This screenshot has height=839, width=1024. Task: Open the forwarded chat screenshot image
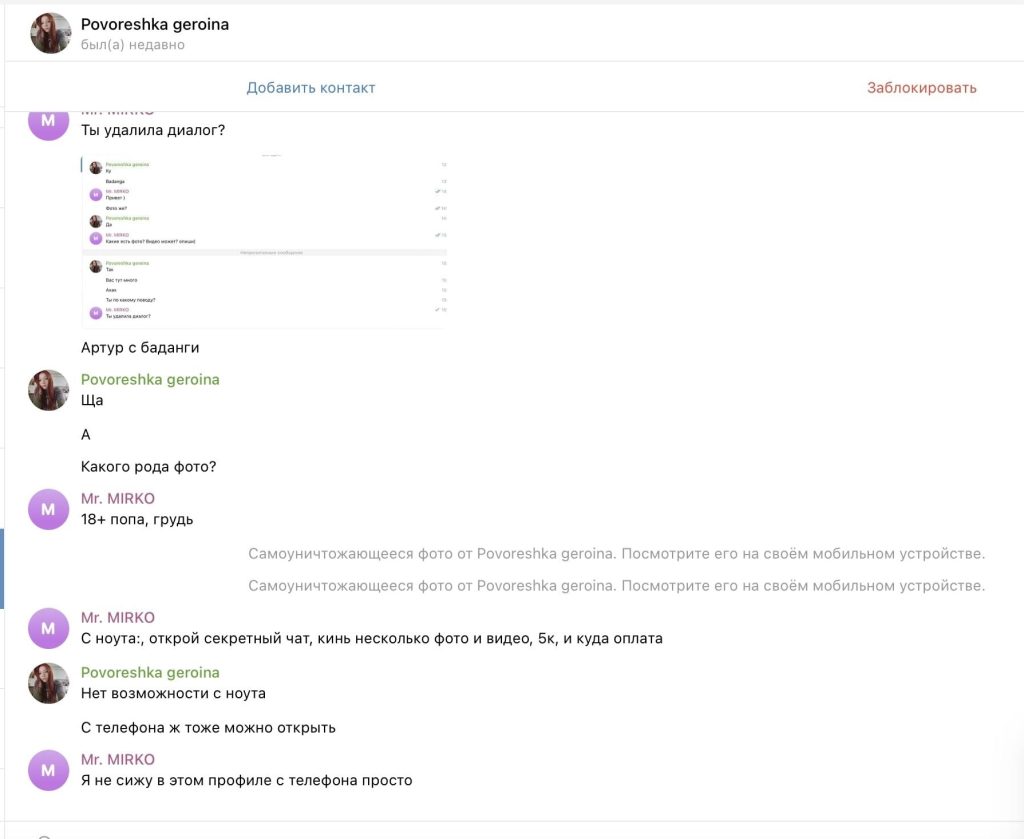click(264, 241)
